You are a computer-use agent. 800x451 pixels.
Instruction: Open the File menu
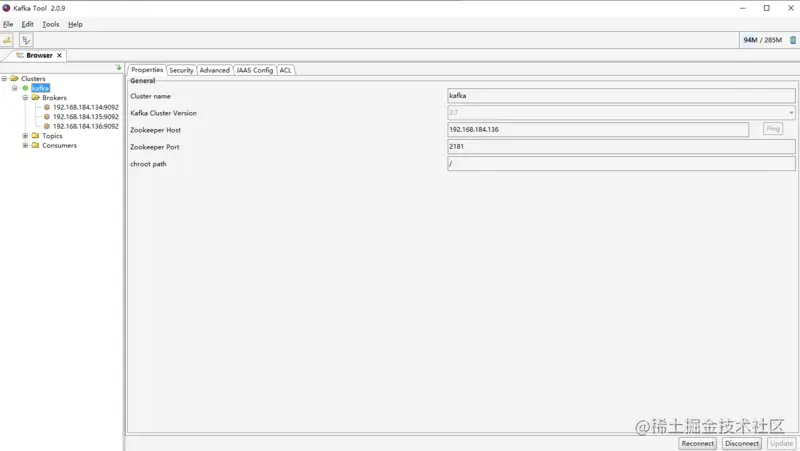coord(8,24)
